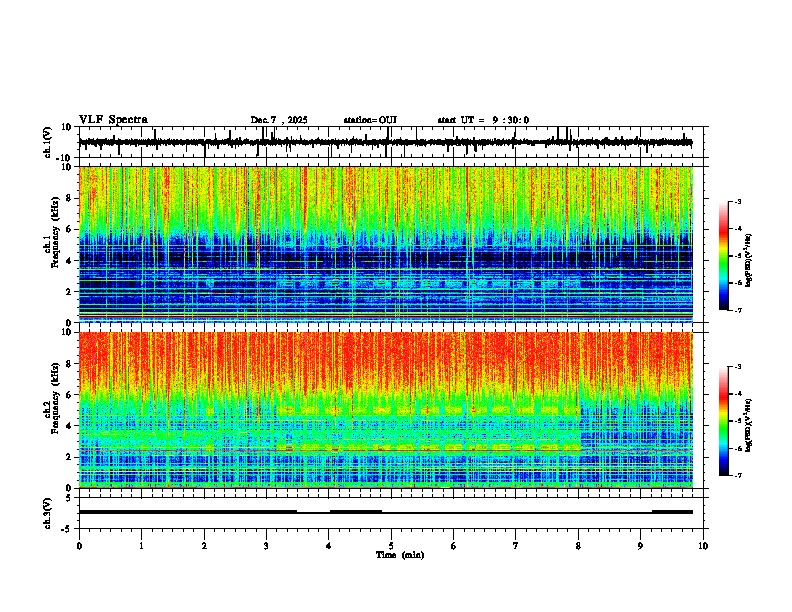Click the time axis tick label '0'
The width and height of the screenshot is (792, 612).
click(79, 546)
